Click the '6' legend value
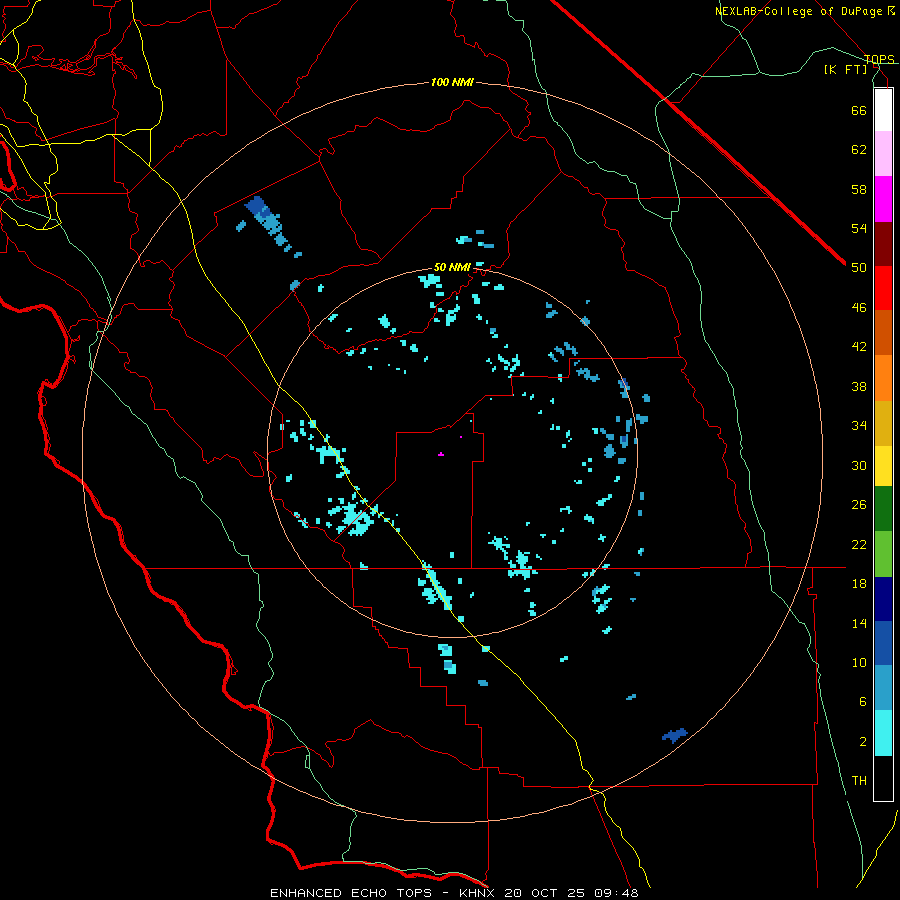900x900 pixels. coord(863,702)
